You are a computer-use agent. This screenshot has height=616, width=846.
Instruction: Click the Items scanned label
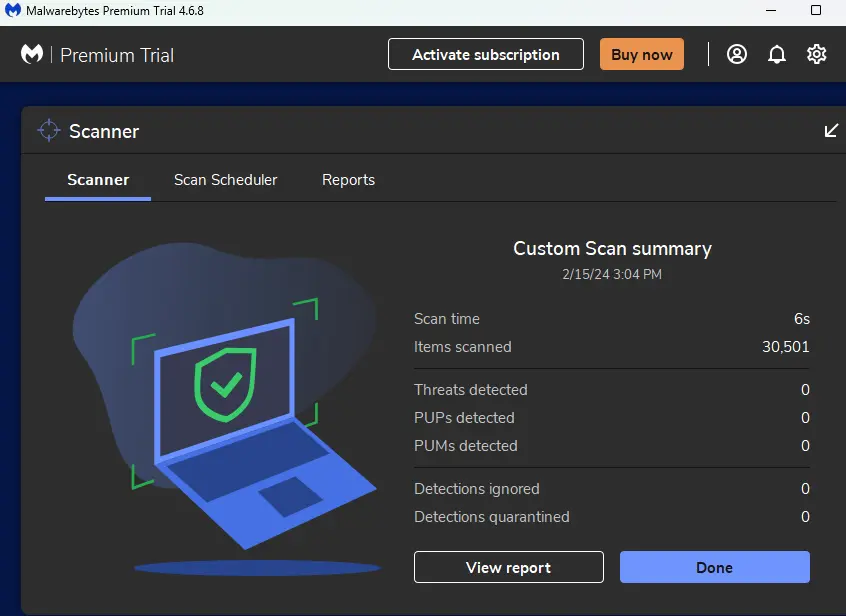click(x=462, y=347)
